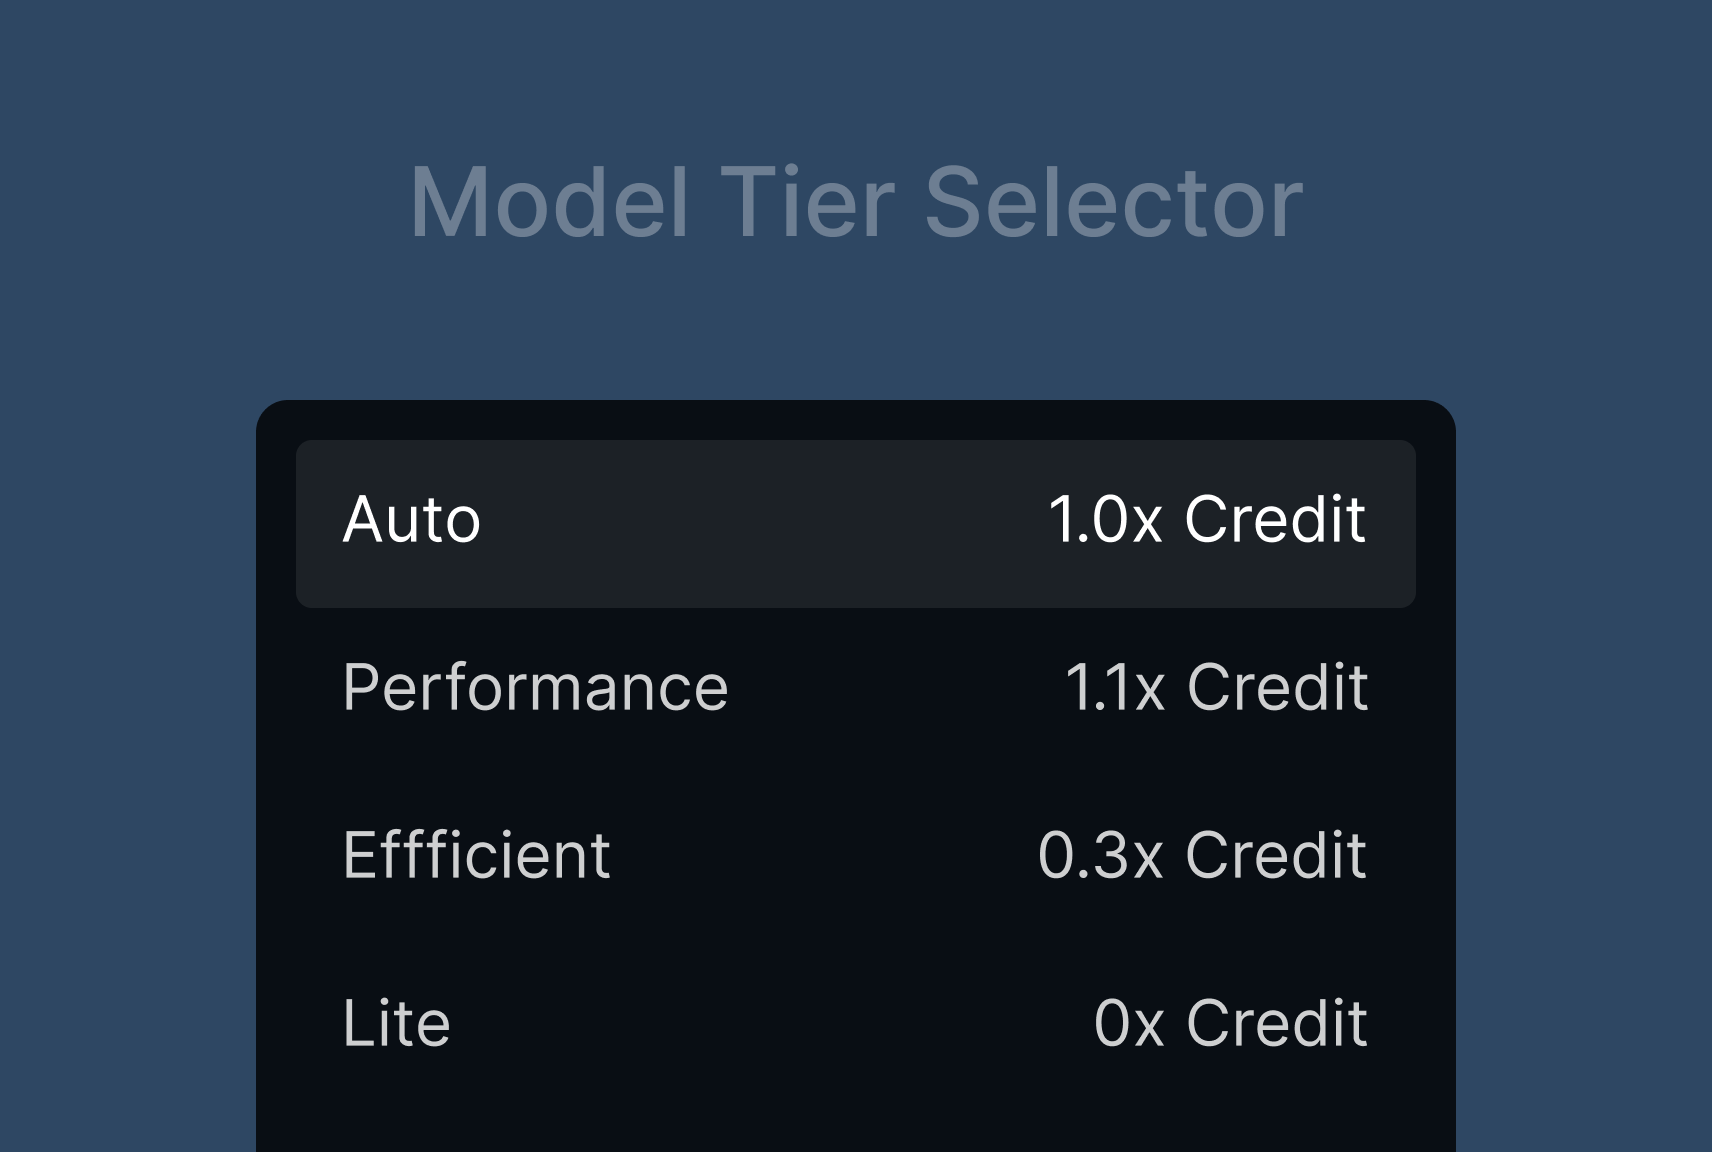Click the word "Model" in the heading
Viewport: 1712px width, 1152px height.
coord(549,203)
